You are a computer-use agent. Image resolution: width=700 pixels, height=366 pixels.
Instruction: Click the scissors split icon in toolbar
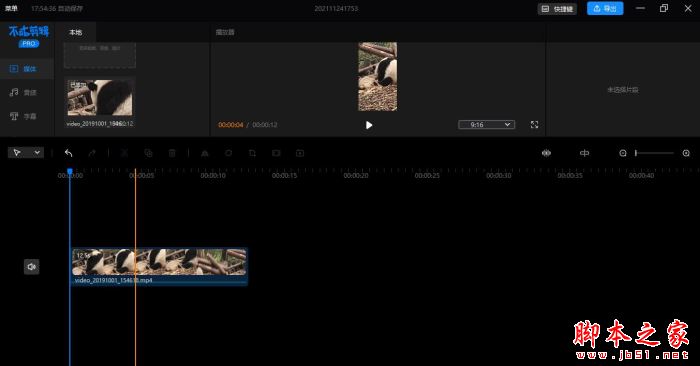[x=125, y=153]
